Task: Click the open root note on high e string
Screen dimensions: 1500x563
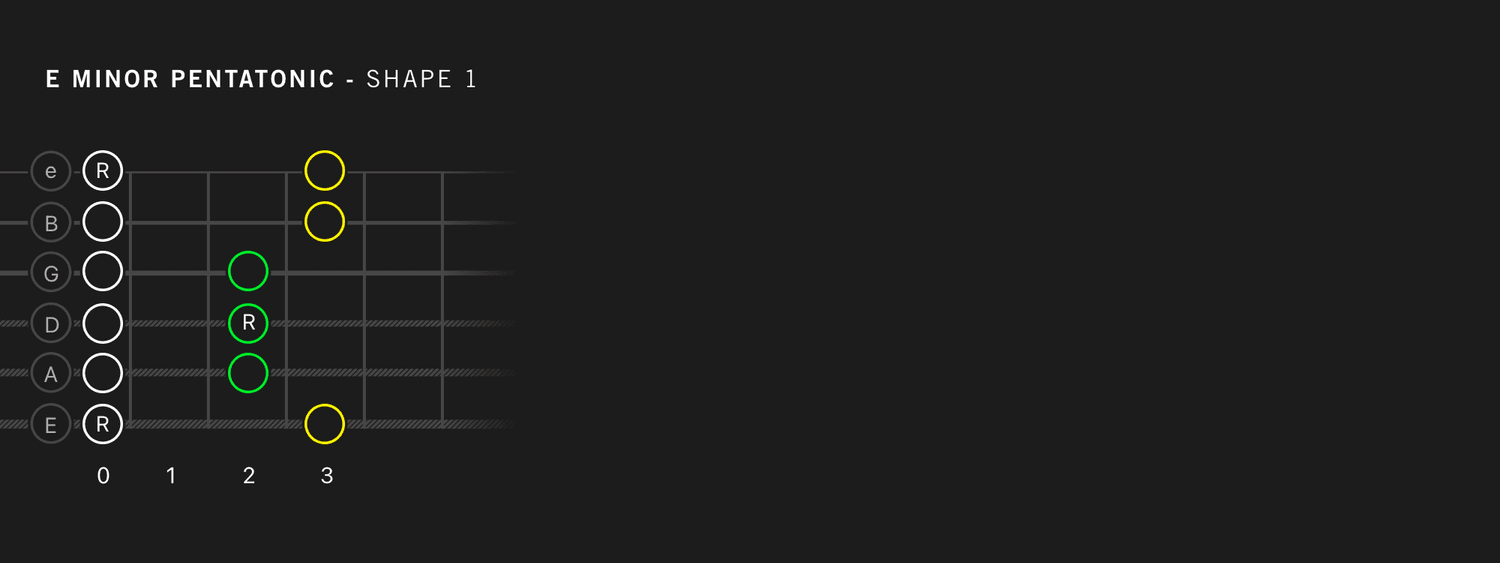Action: coord(102,171)
